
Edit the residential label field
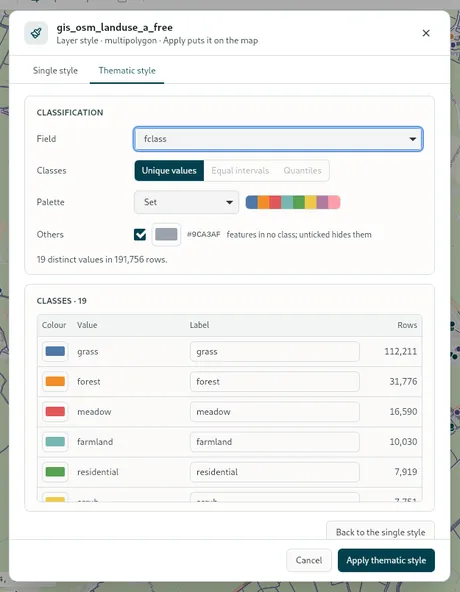click(275, 472)
